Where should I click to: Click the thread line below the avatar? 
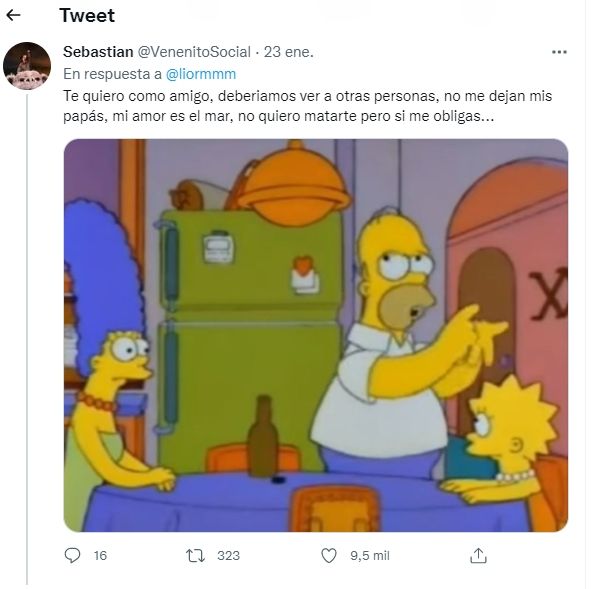click(27, 339)
